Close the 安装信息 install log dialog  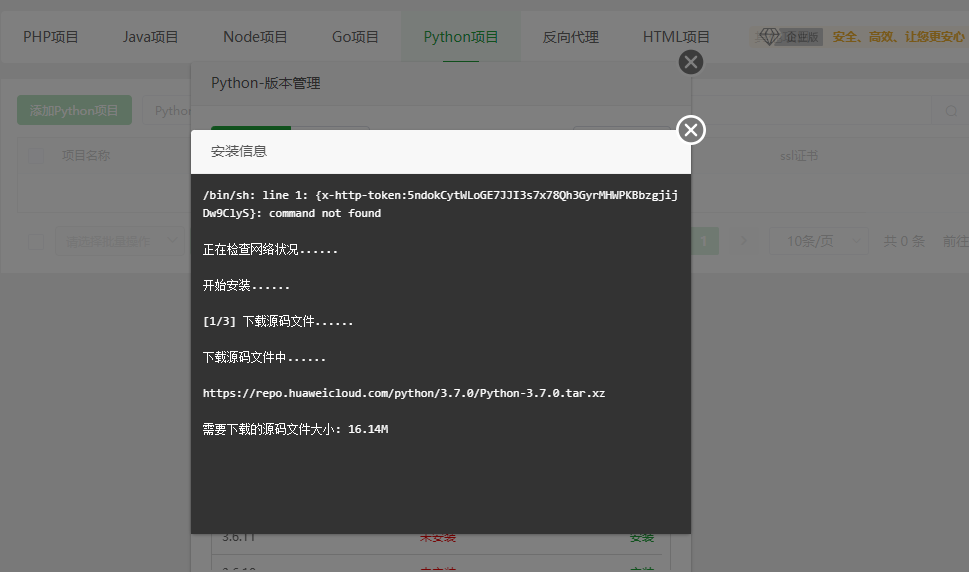click(691, 130)
